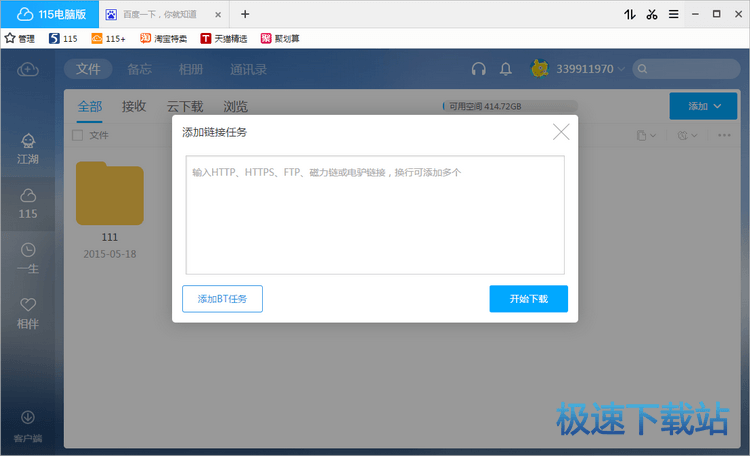Open 江湖 in the sidebar
Viewport: 750px width, 456px height.
tap(28, 149)
